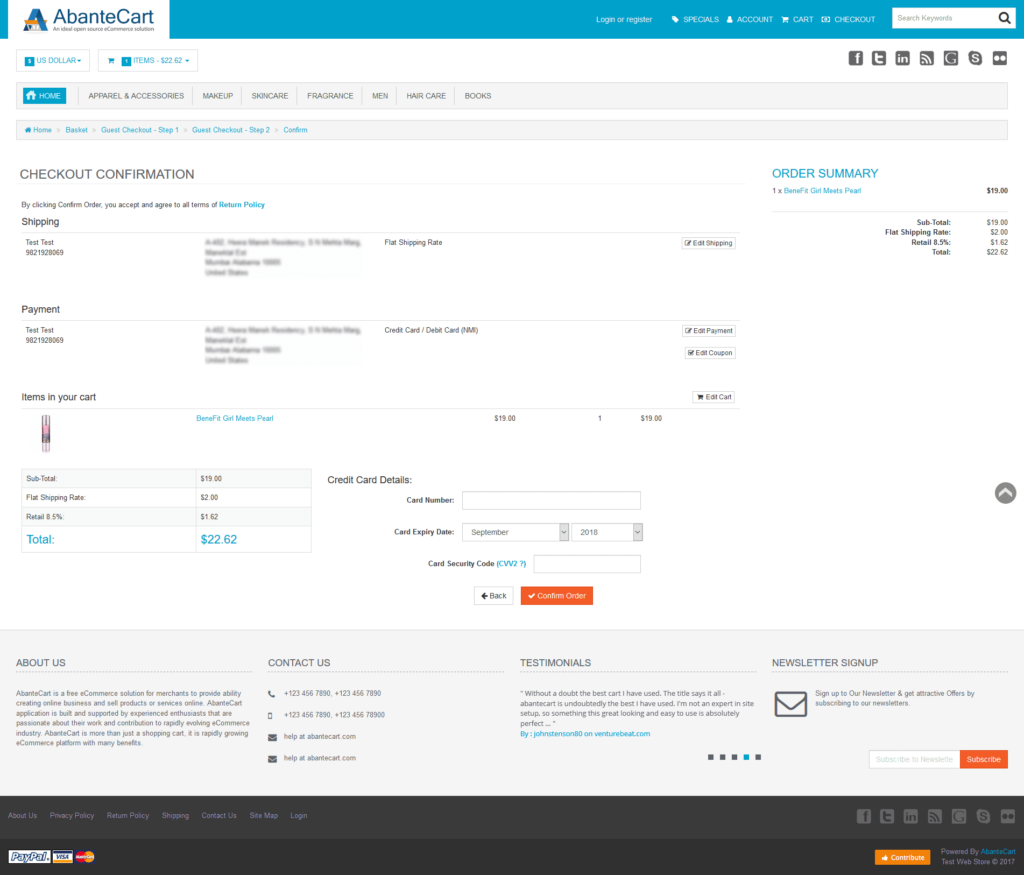This screenshot has width=1024, height=875.
Task: Focus the Search Keywords field
Action: 944,18
